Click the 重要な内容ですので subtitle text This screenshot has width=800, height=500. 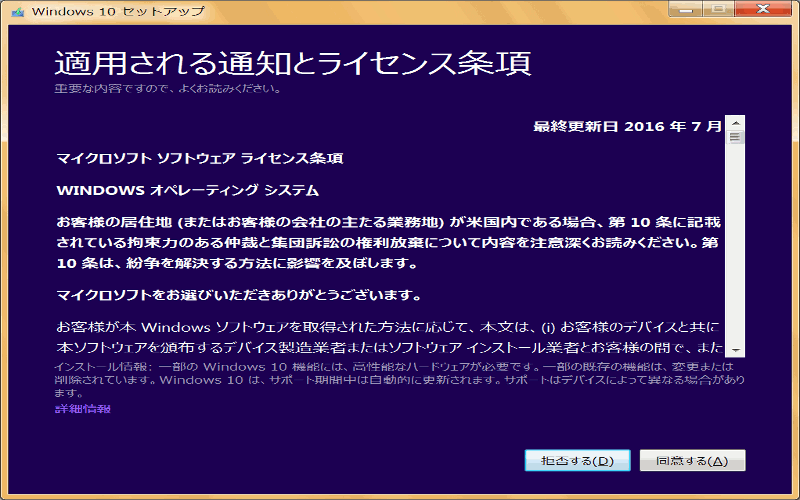click(168, 89)
